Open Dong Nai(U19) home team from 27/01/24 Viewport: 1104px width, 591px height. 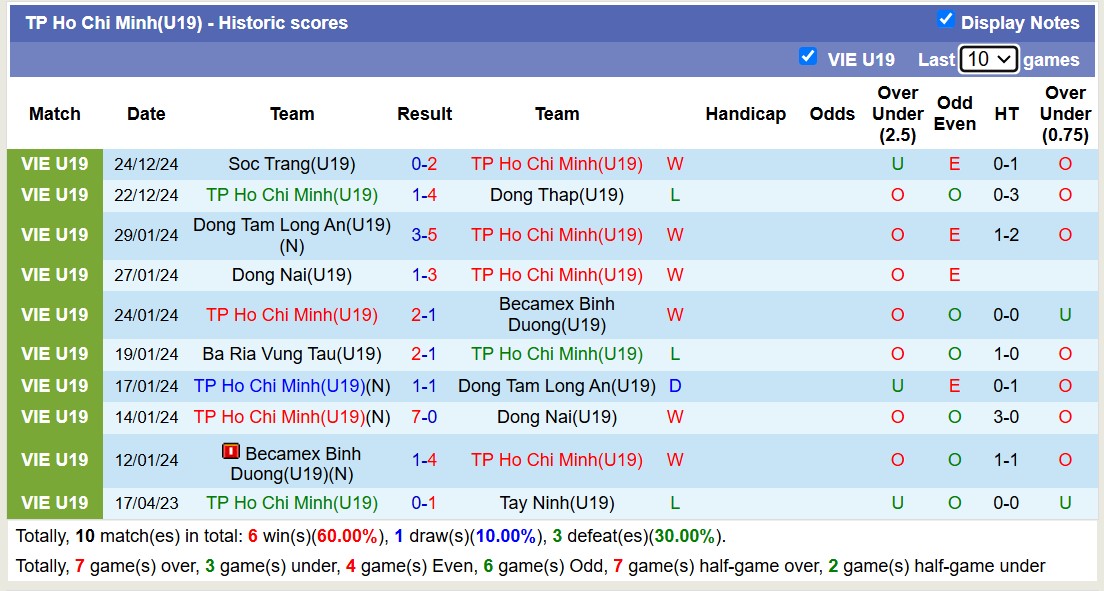tap(291, 275)
